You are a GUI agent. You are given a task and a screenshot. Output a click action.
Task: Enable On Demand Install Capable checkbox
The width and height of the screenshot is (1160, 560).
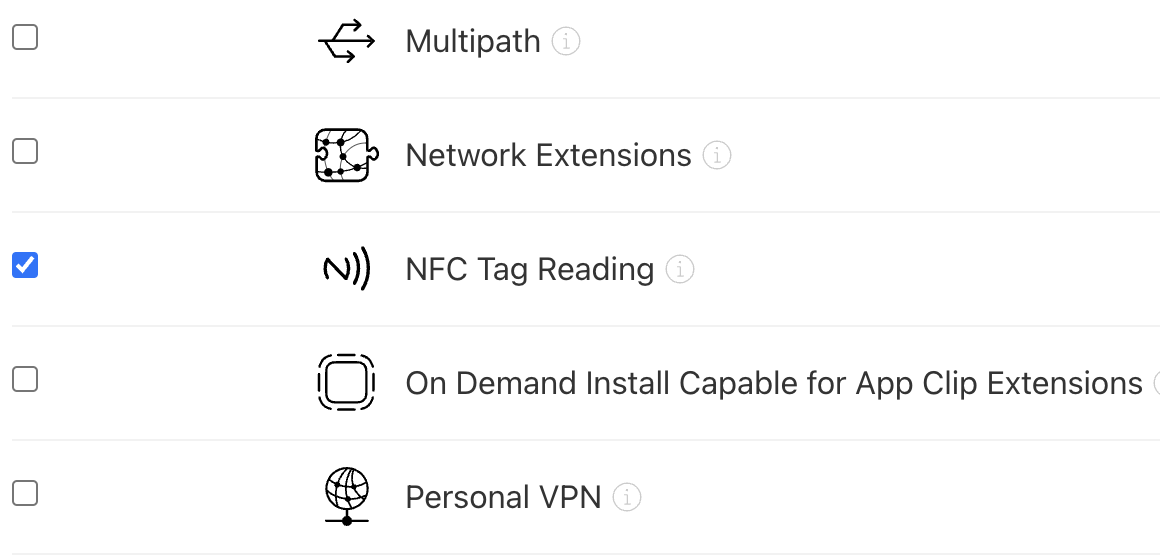[25, 379]
